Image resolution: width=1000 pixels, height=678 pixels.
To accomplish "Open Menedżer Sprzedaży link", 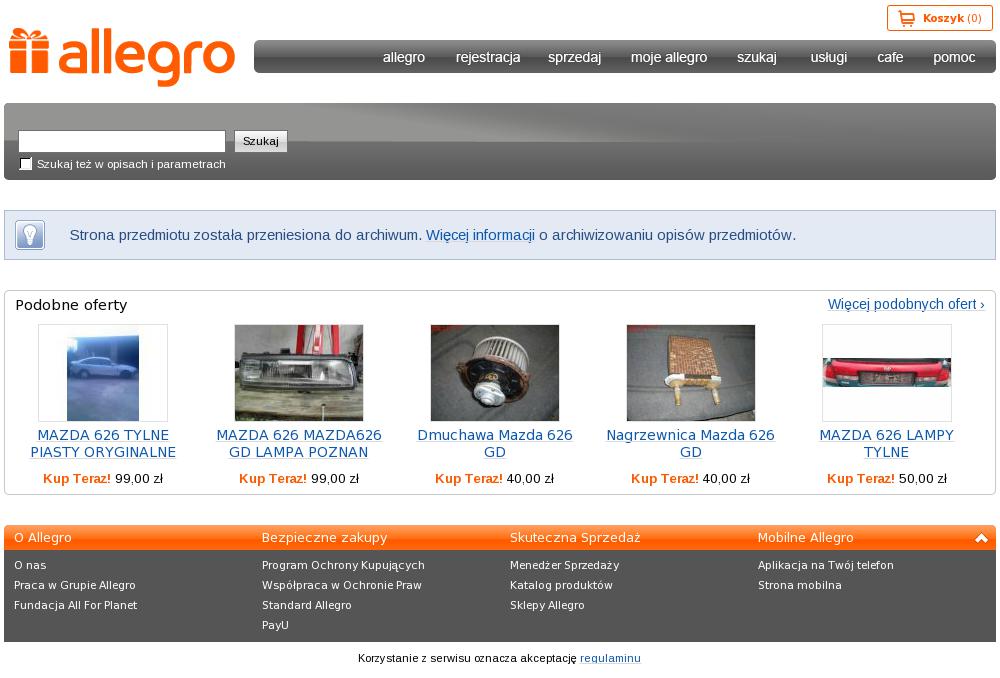I will coord(564,565).
